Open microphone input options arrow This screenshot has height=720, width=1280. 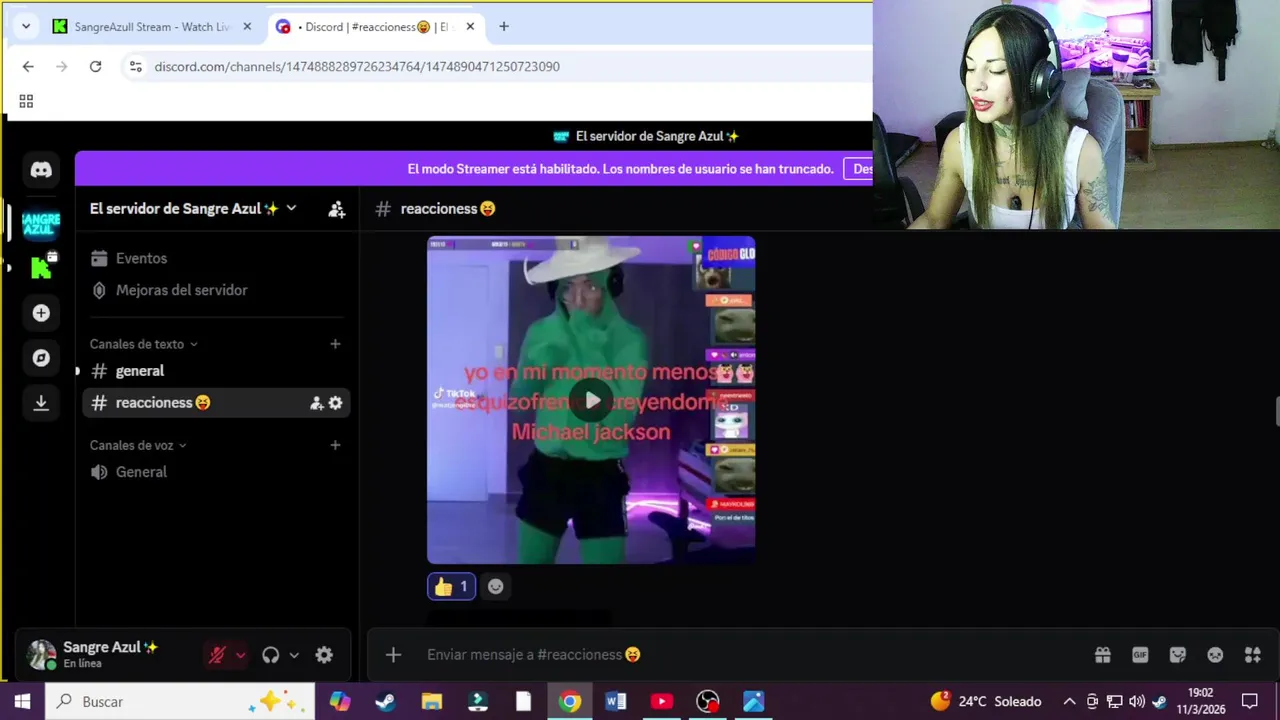coord(240,656)
